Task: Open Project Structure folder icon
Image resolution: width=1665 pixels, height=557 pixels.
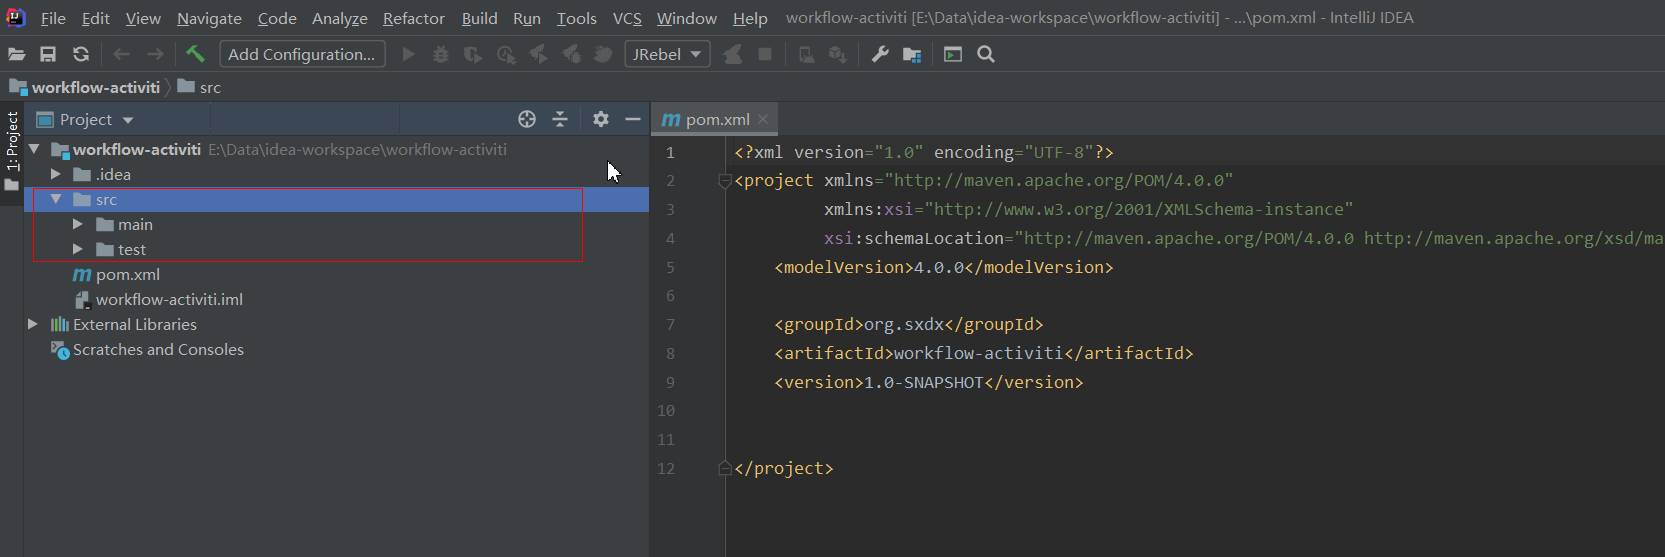Action: pyautogui.click(x=912, y=54)
